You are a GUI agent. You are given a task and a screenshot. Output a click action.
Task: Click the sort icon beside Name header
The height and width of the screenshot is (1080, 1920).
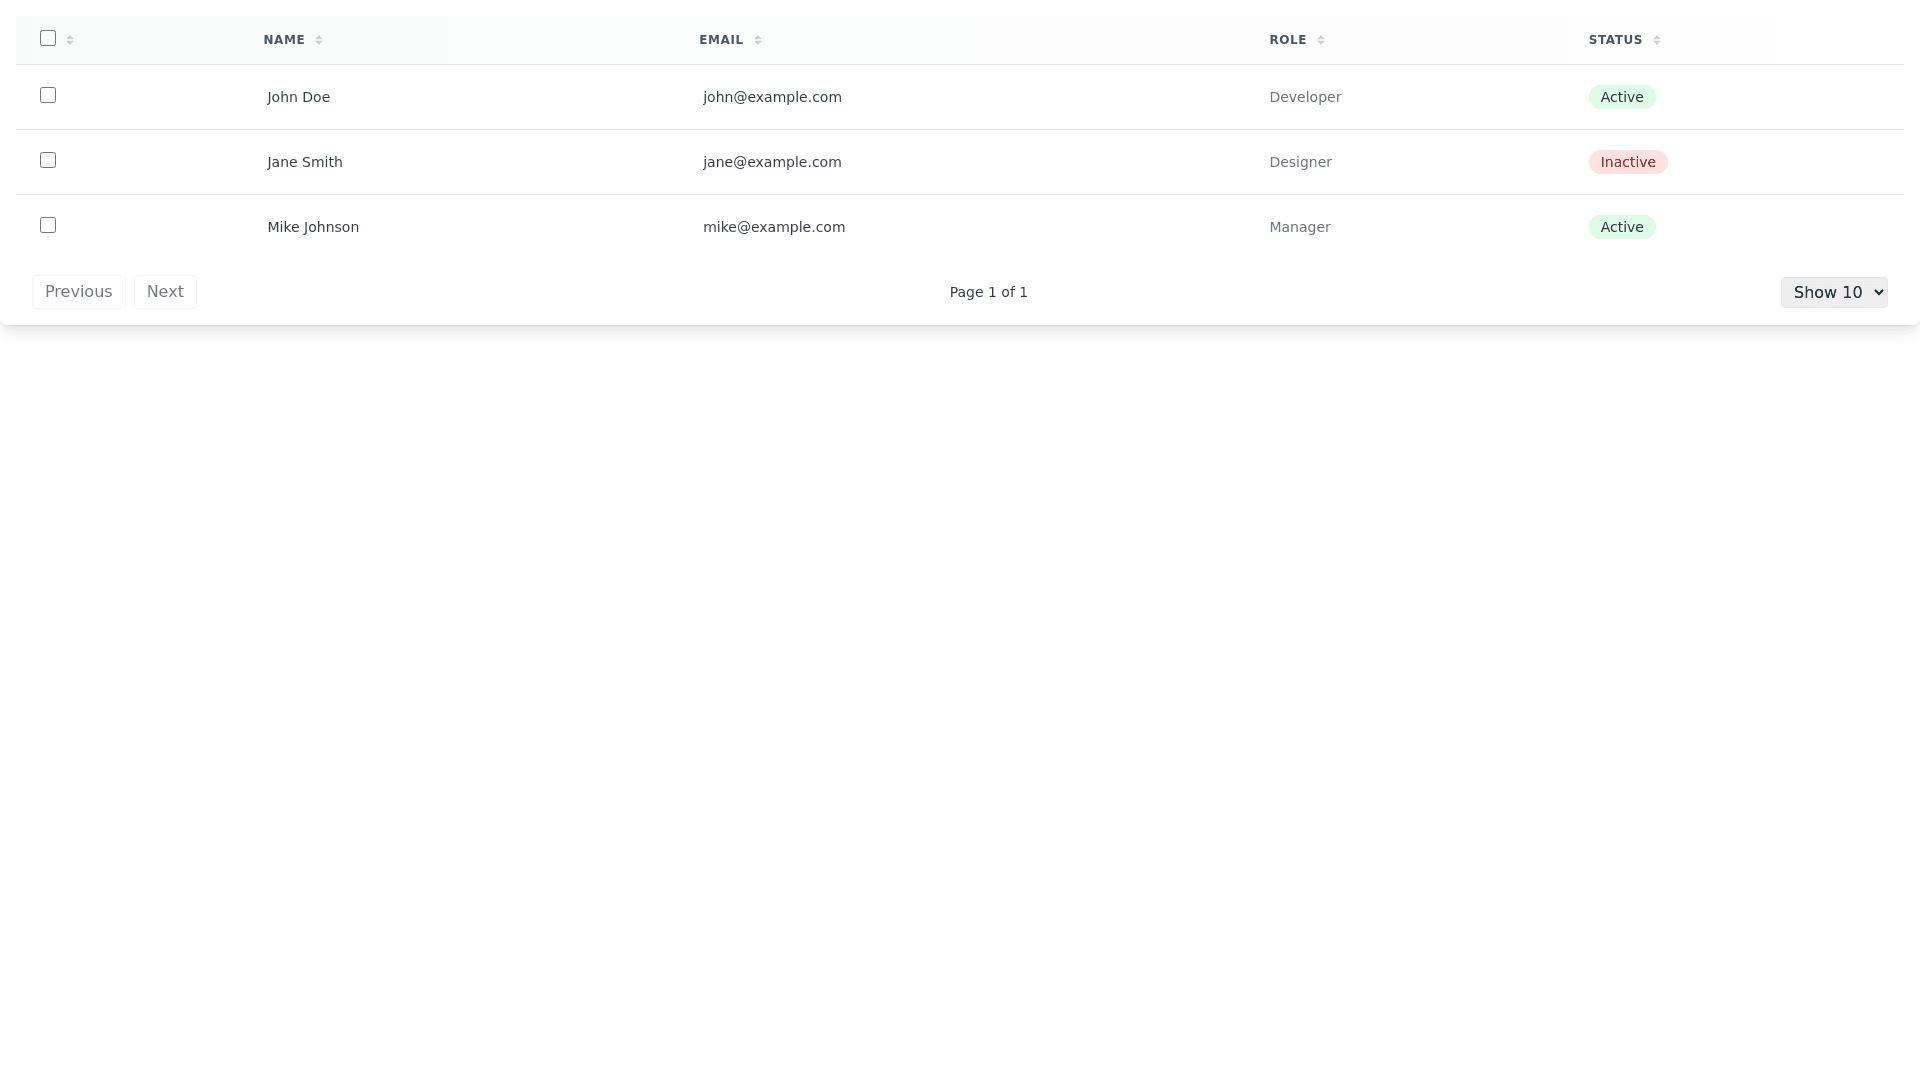(319, 40)
